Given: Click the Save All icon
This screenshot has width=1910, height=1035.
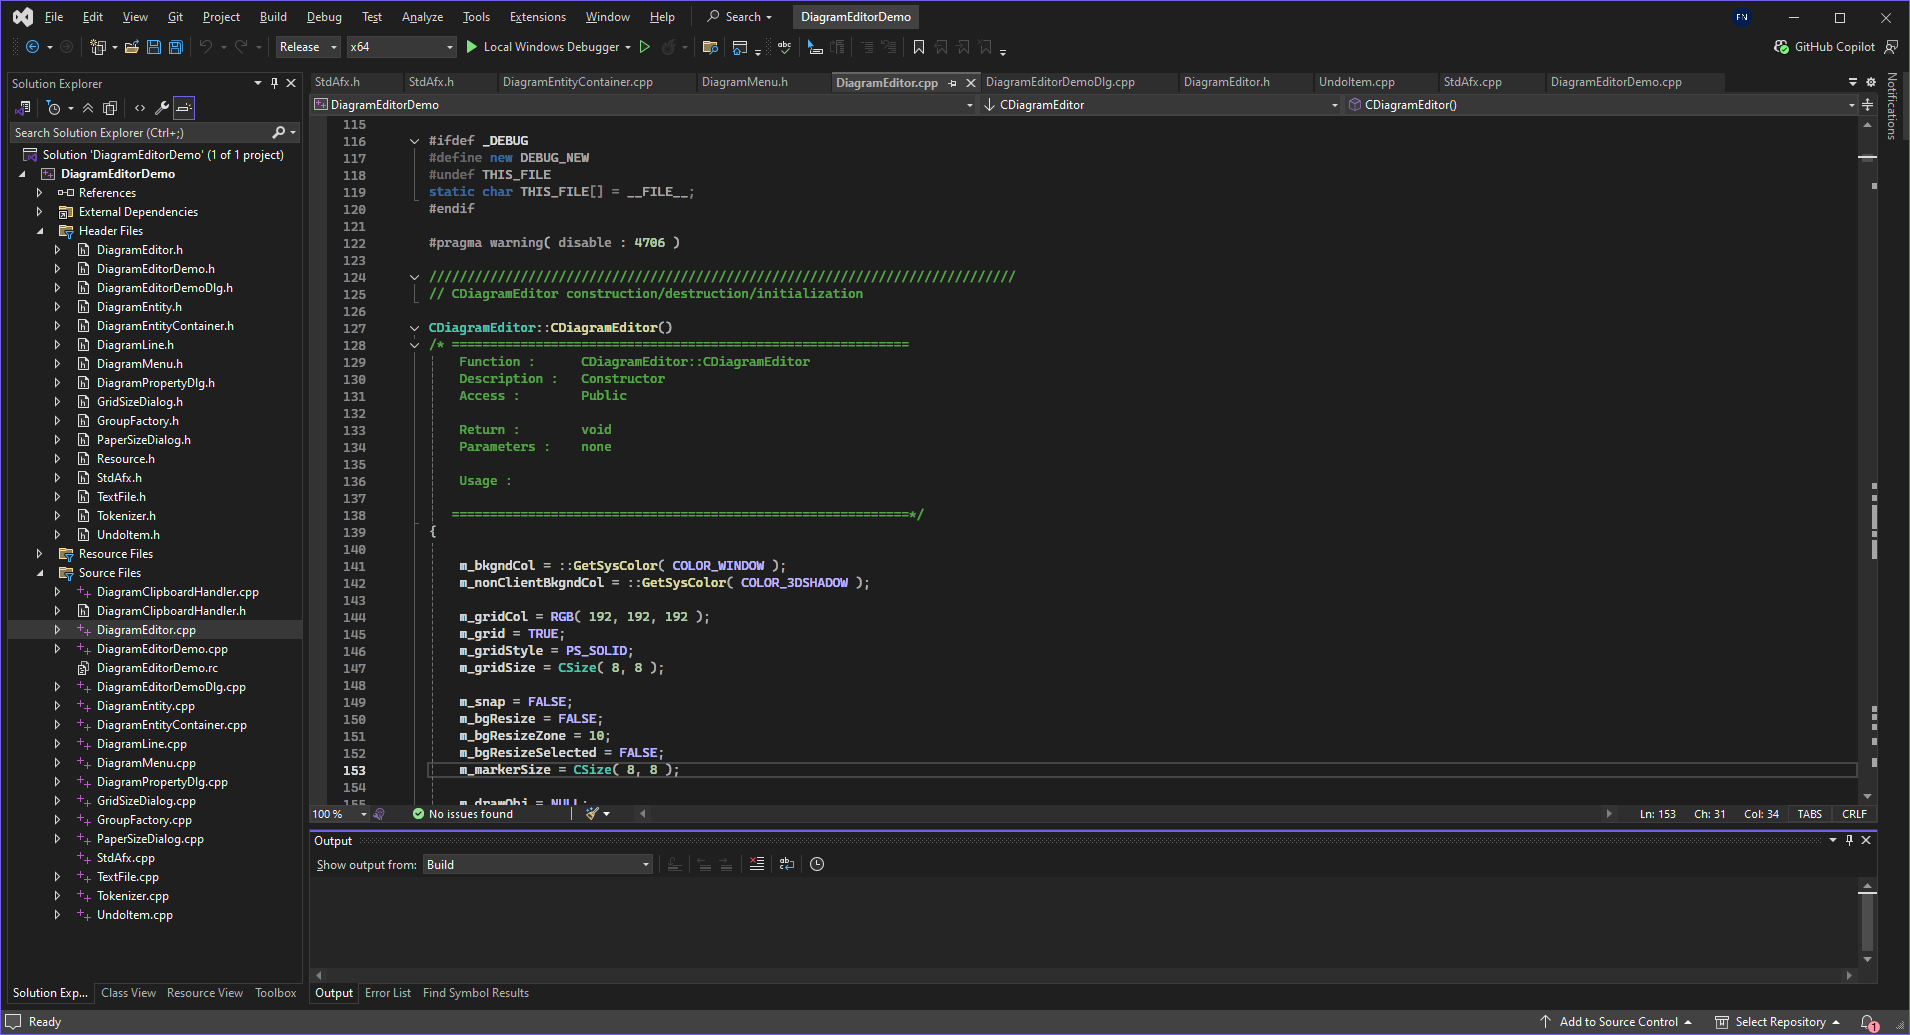Looking at the screenshot, I should click(176, 47).
